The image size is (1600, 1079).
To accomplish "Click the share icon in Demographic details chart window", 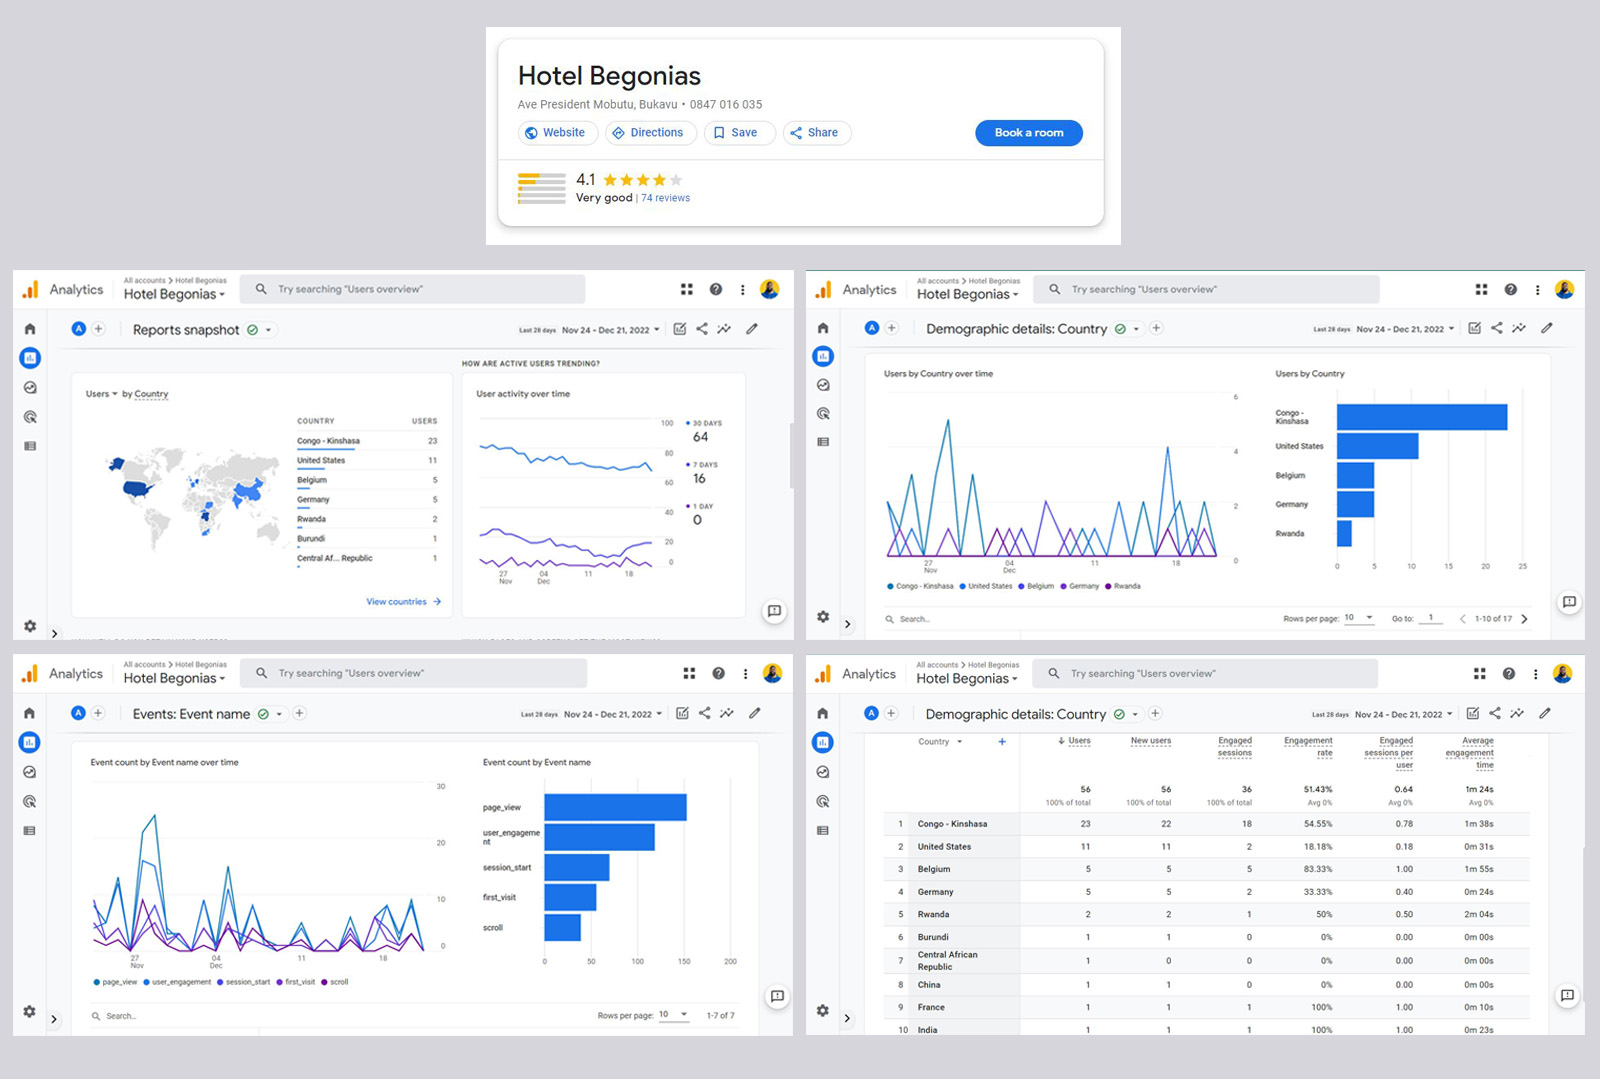I will (x=1497, y=328).
